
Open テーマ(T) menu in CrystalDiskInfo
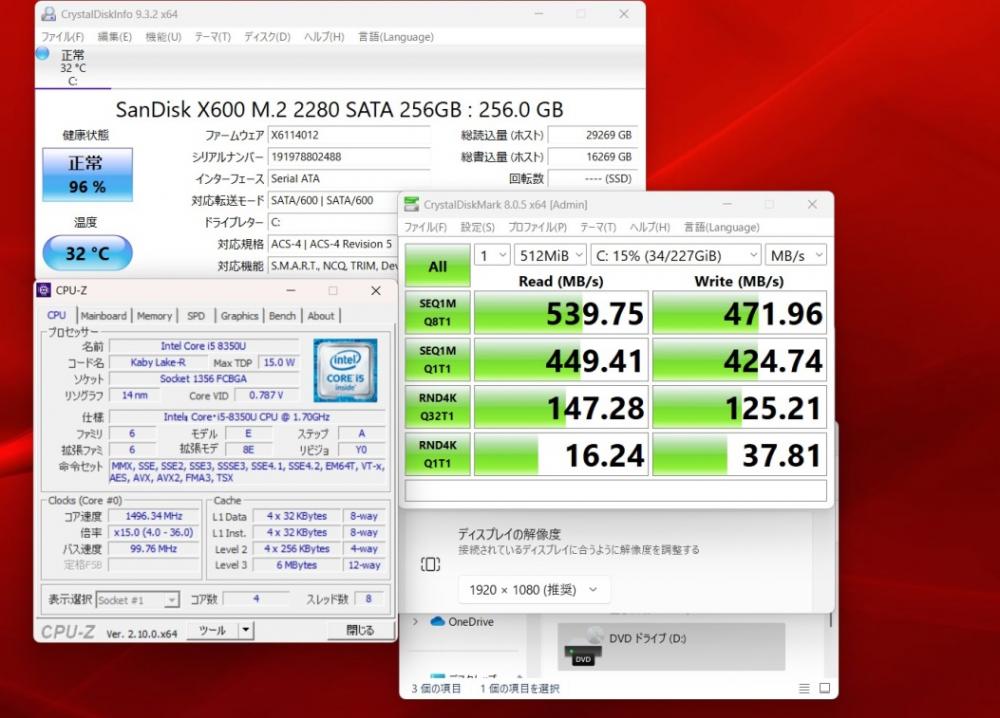click(212, 37)
